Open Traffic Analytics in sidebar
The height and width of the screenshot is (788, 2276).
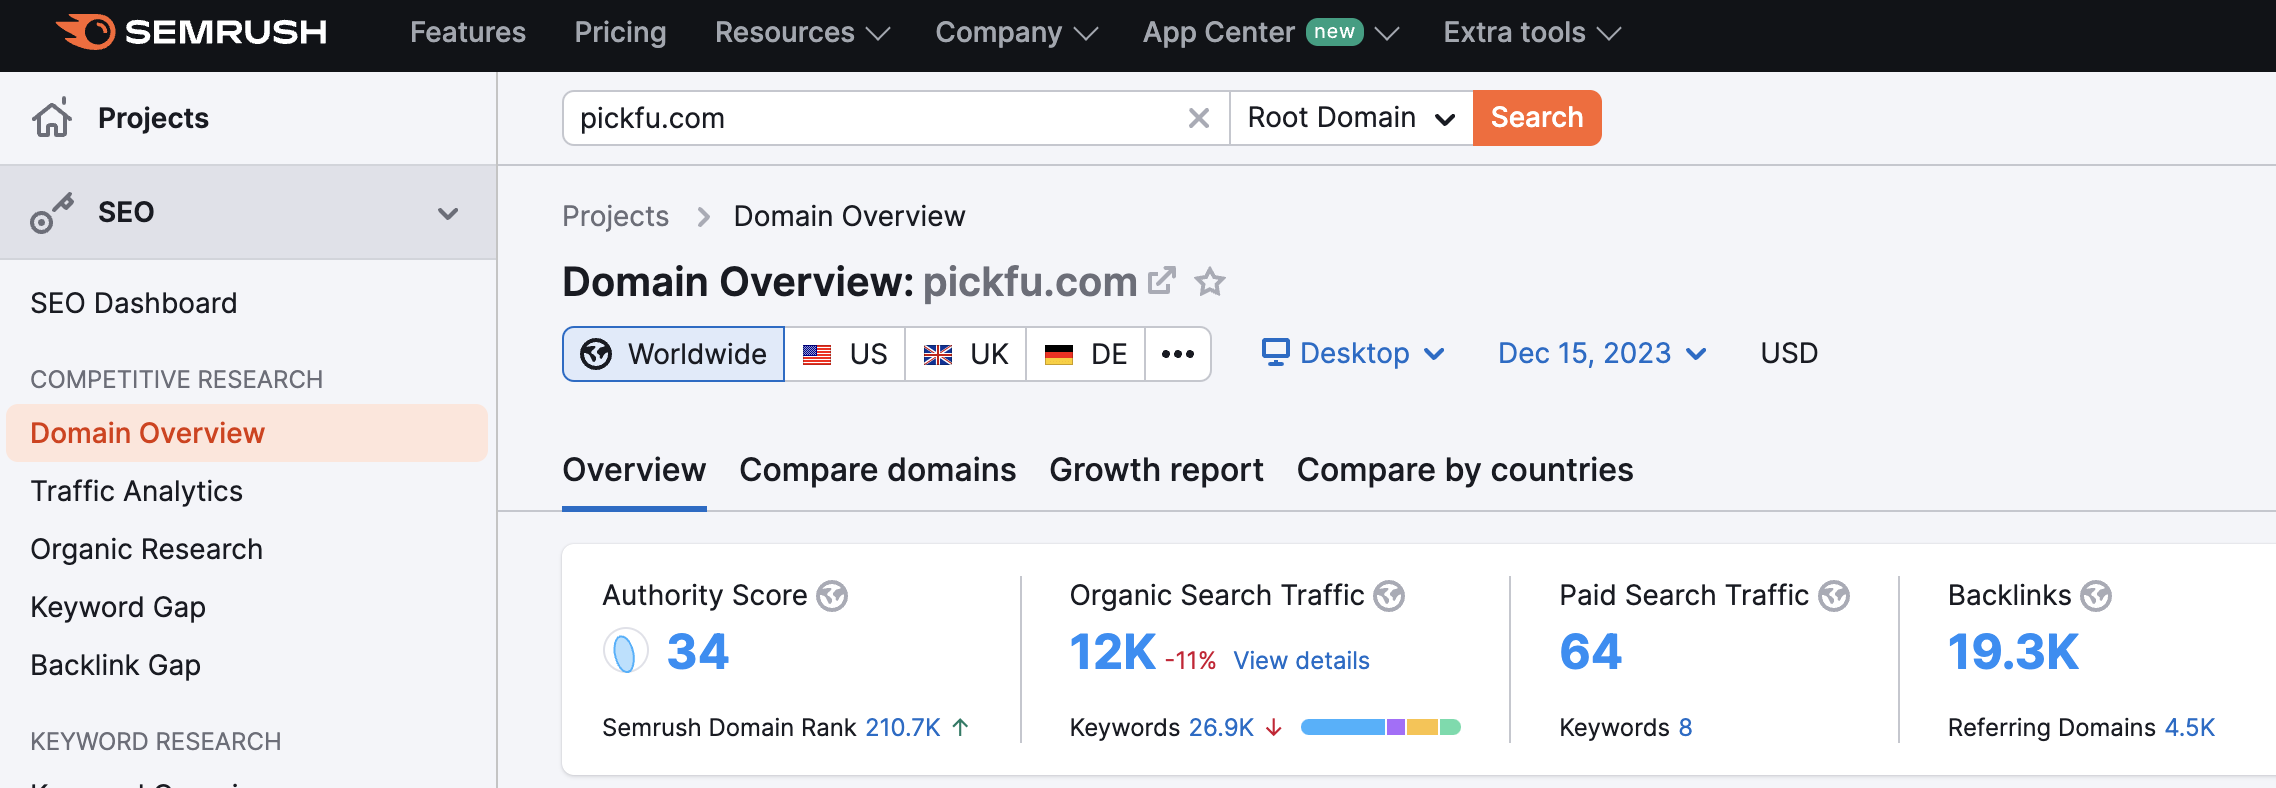(x=136, y=491)
